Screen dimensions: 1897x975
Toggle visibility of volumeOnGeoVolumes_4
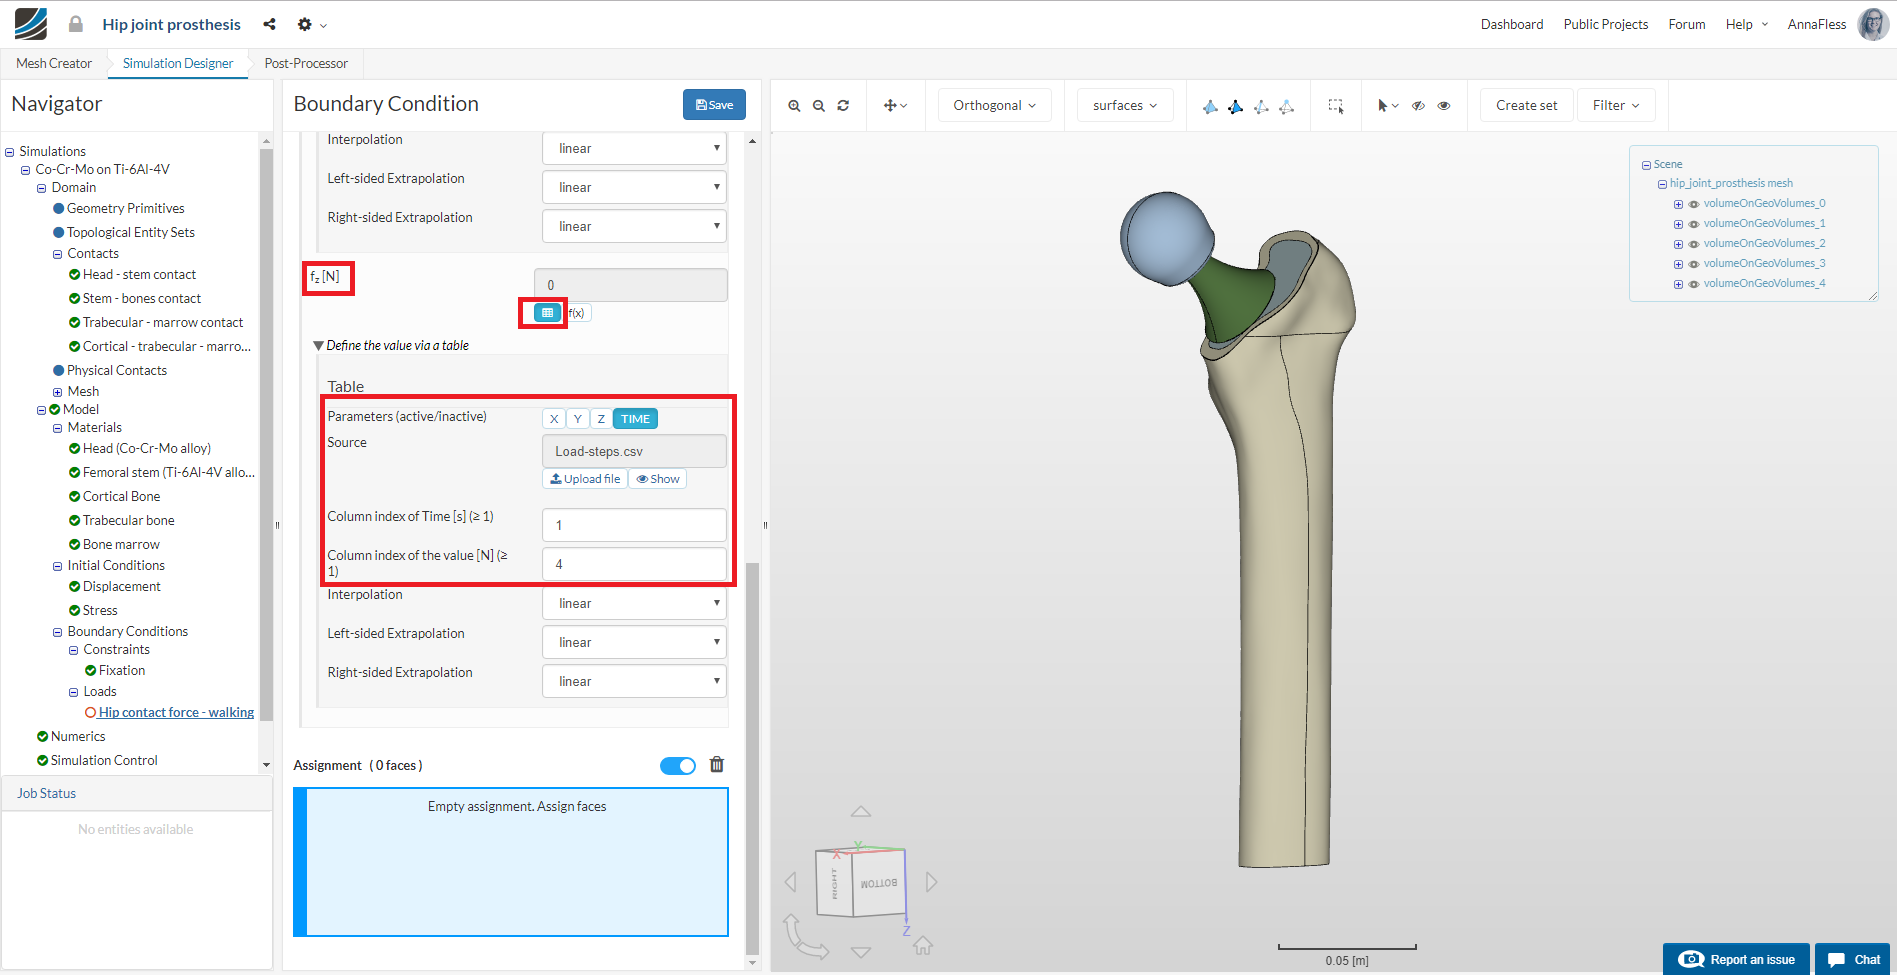[1694, 284]
